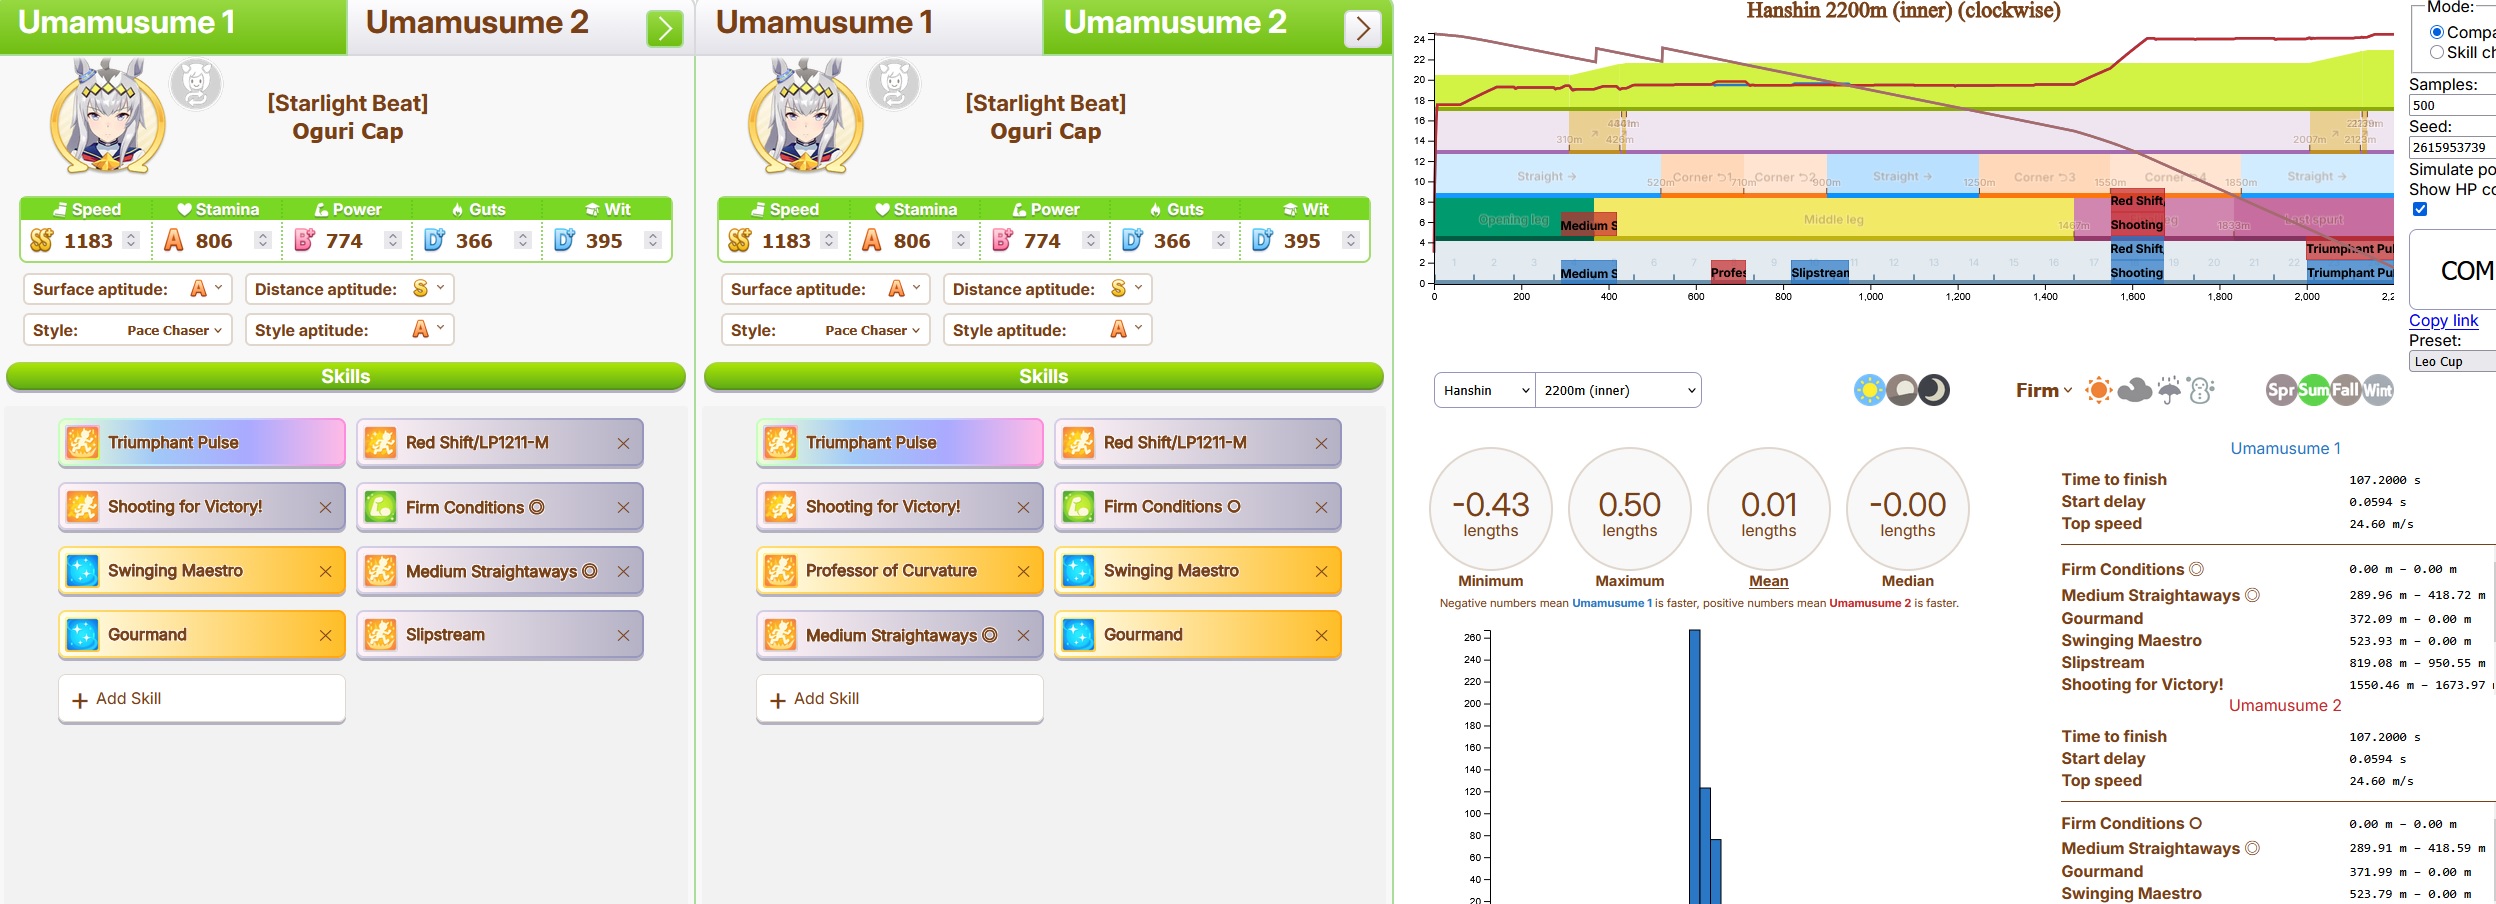Open the Firm ground condition dropdown
The width and height of the screenshot is (2496, 904).
pyautogui.click(x=2044, y=390)
